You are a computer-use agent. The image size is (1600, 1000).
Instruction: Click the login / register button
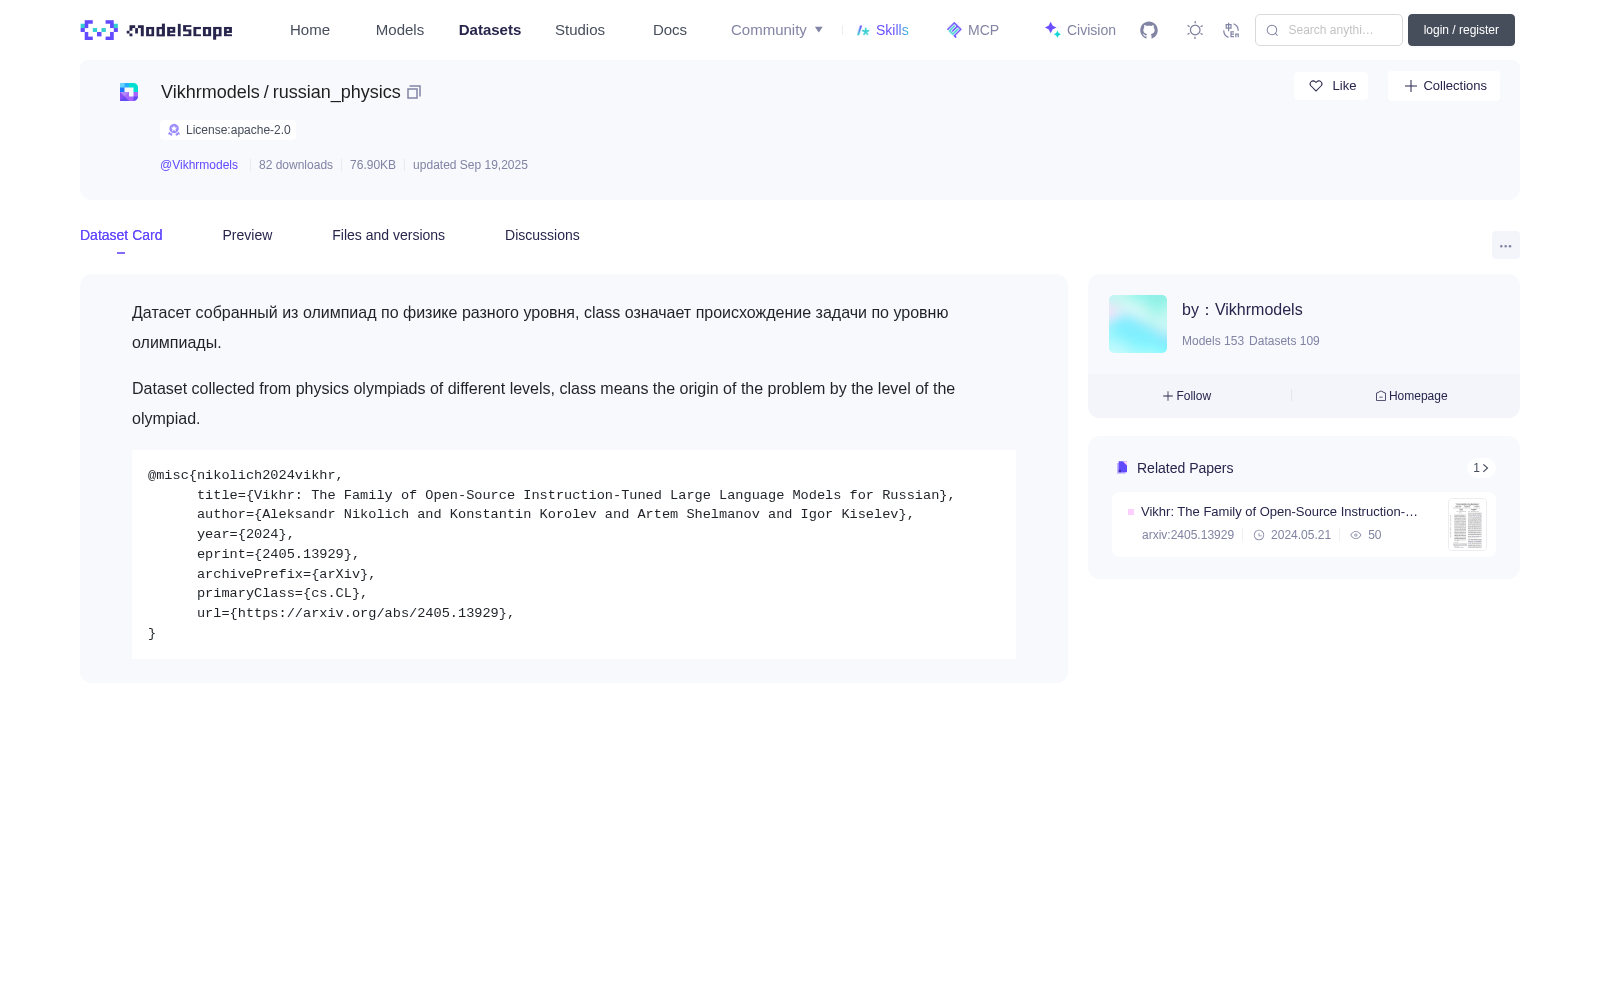pos(1461,30)
